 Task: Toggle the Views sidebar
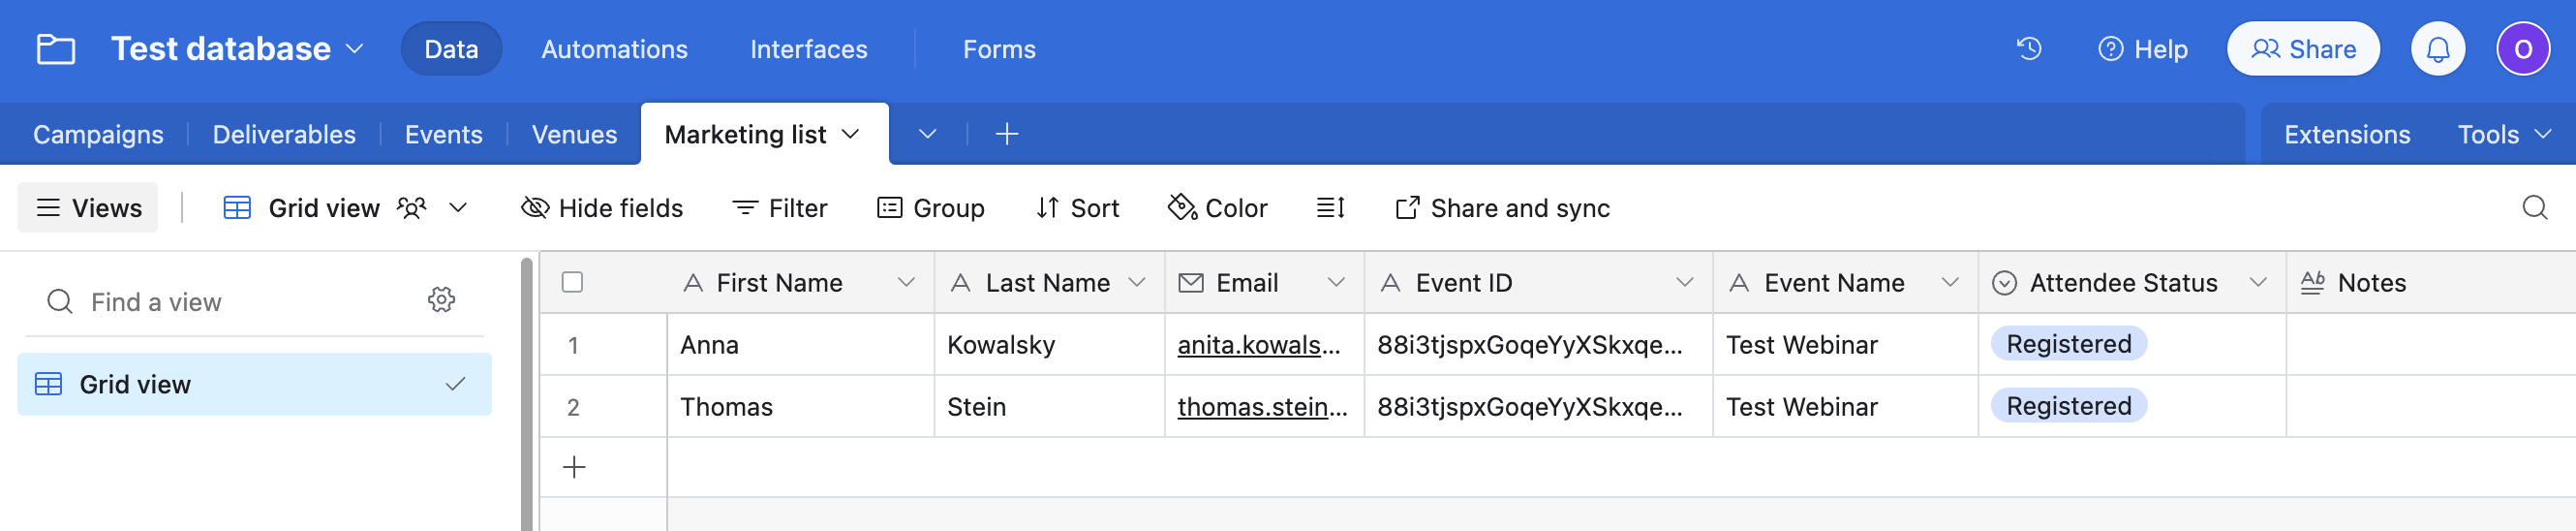tap(88, 208)
